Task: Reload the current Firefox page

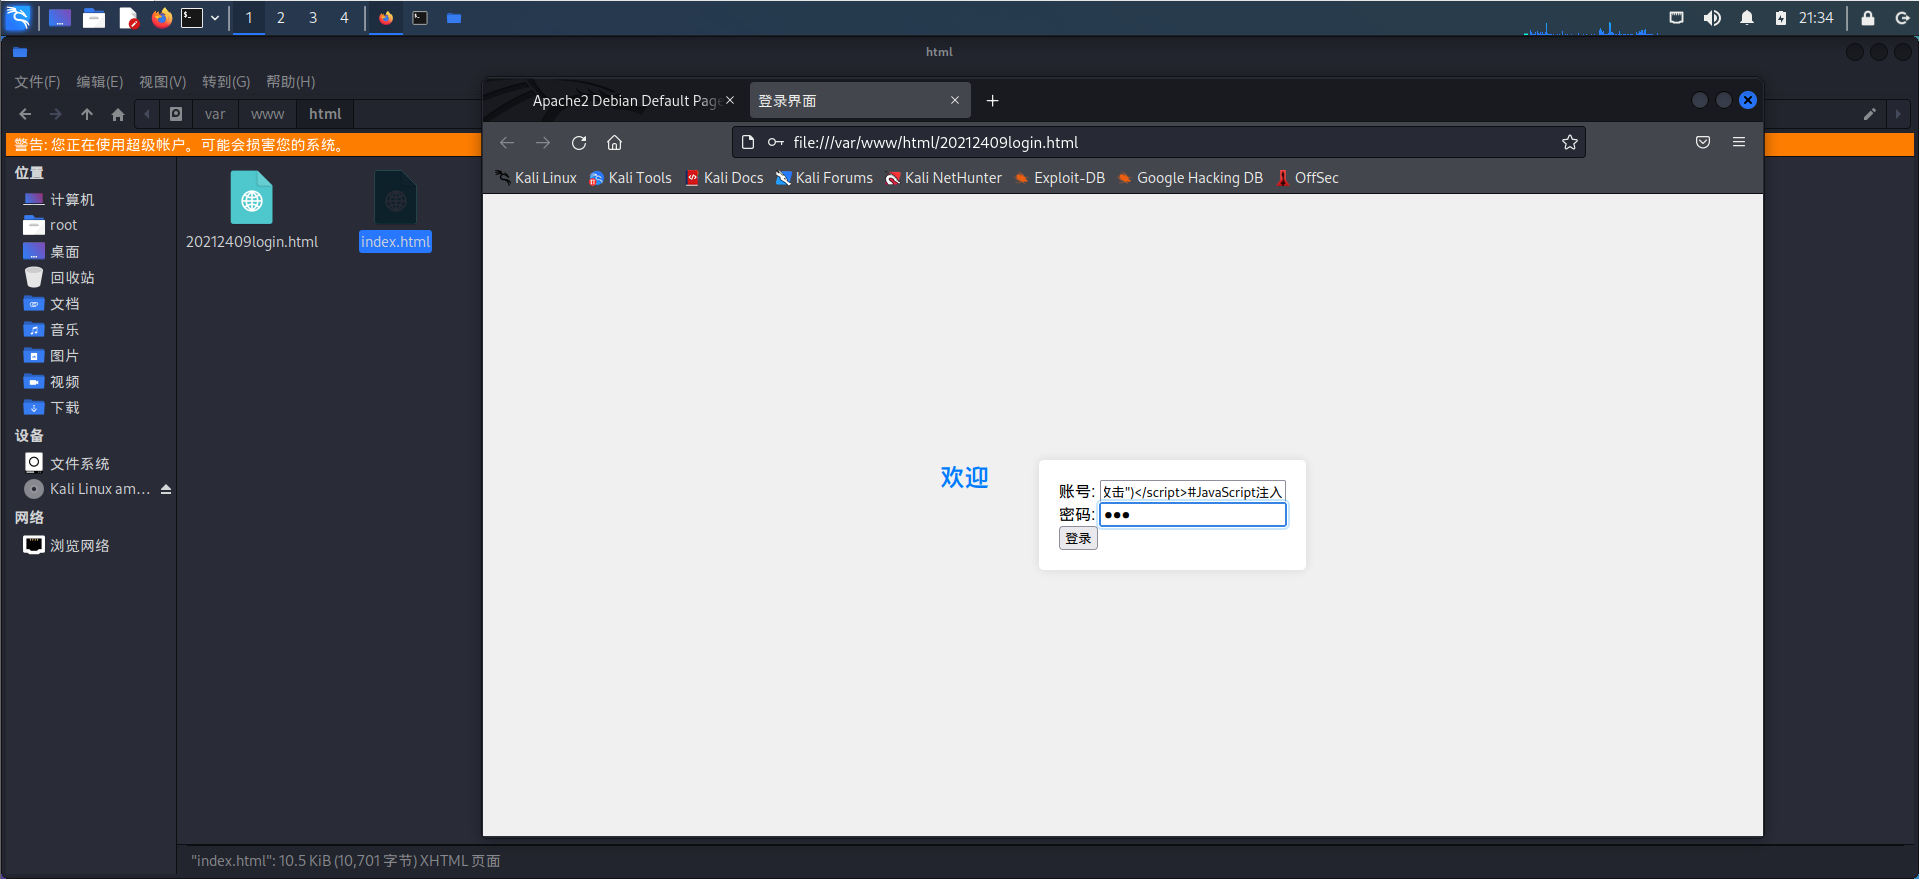Action: tap(579, 143)
